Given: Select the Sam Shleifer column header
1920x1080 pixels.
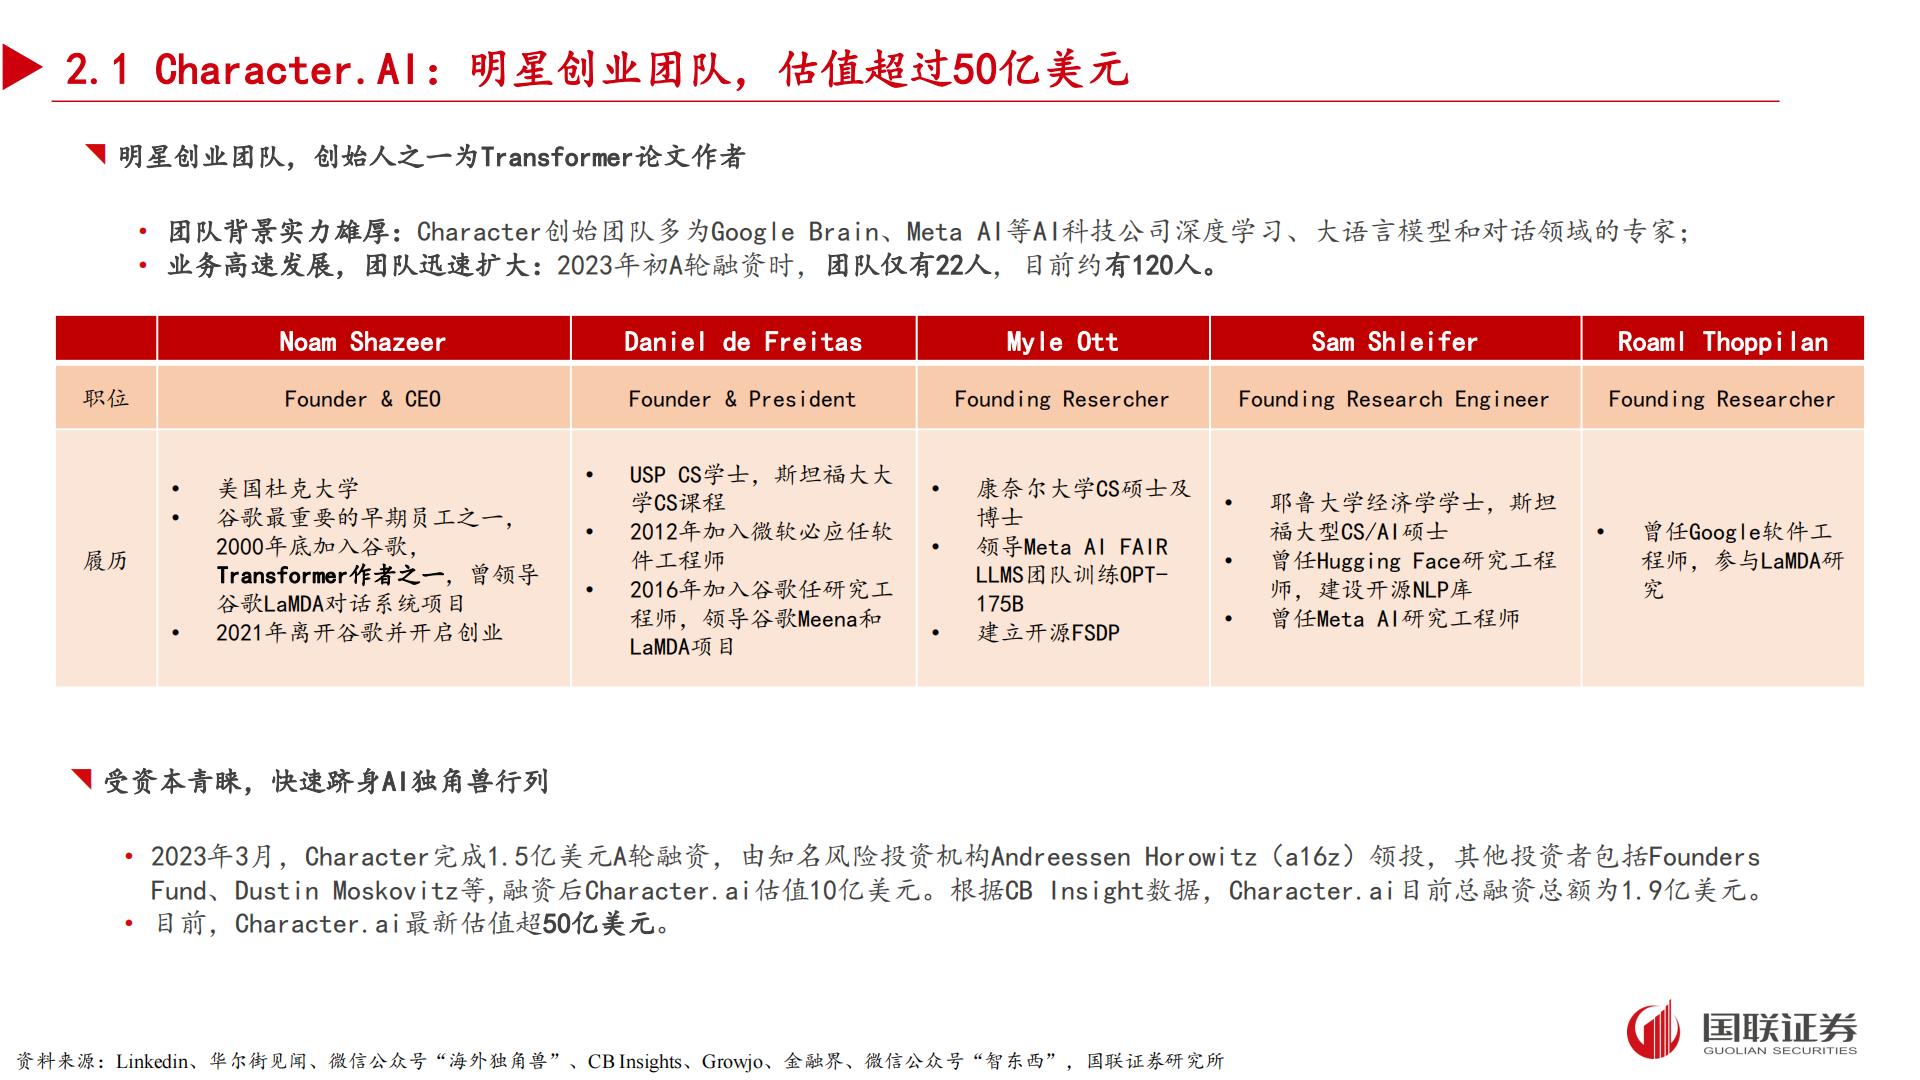Looking at the screenshot, I should (1395, 341).
